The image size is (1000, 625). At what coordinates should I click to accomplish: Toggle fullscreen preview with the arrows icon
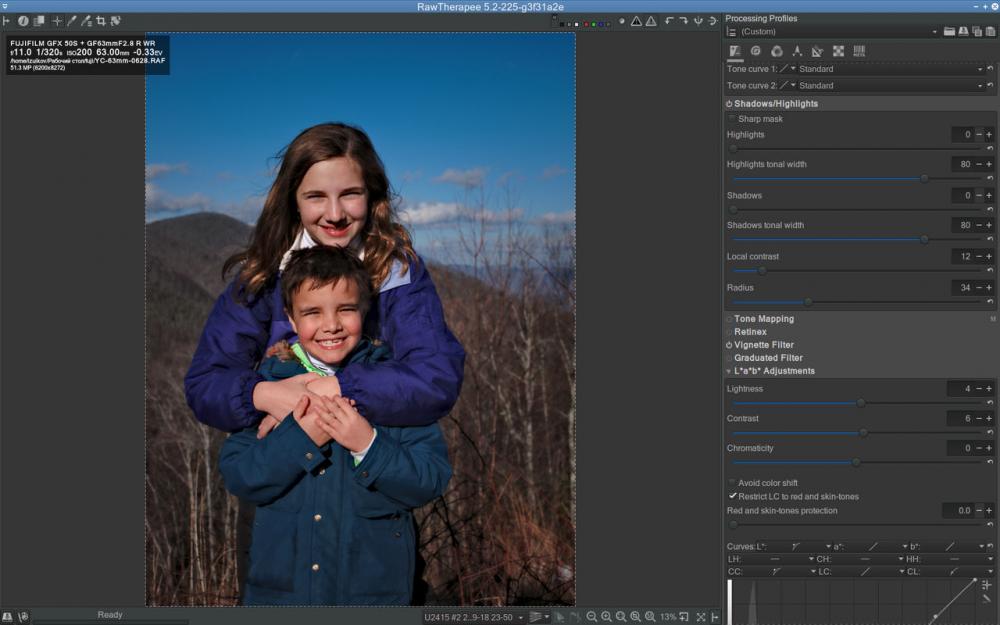pos(701,617)
